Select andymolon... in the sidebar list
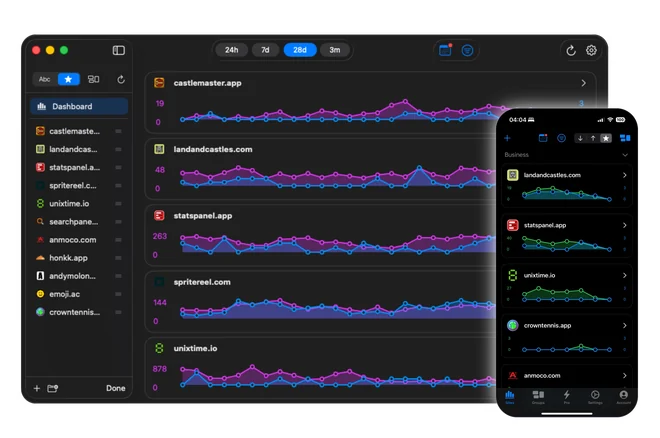 [x=79, y=276]
